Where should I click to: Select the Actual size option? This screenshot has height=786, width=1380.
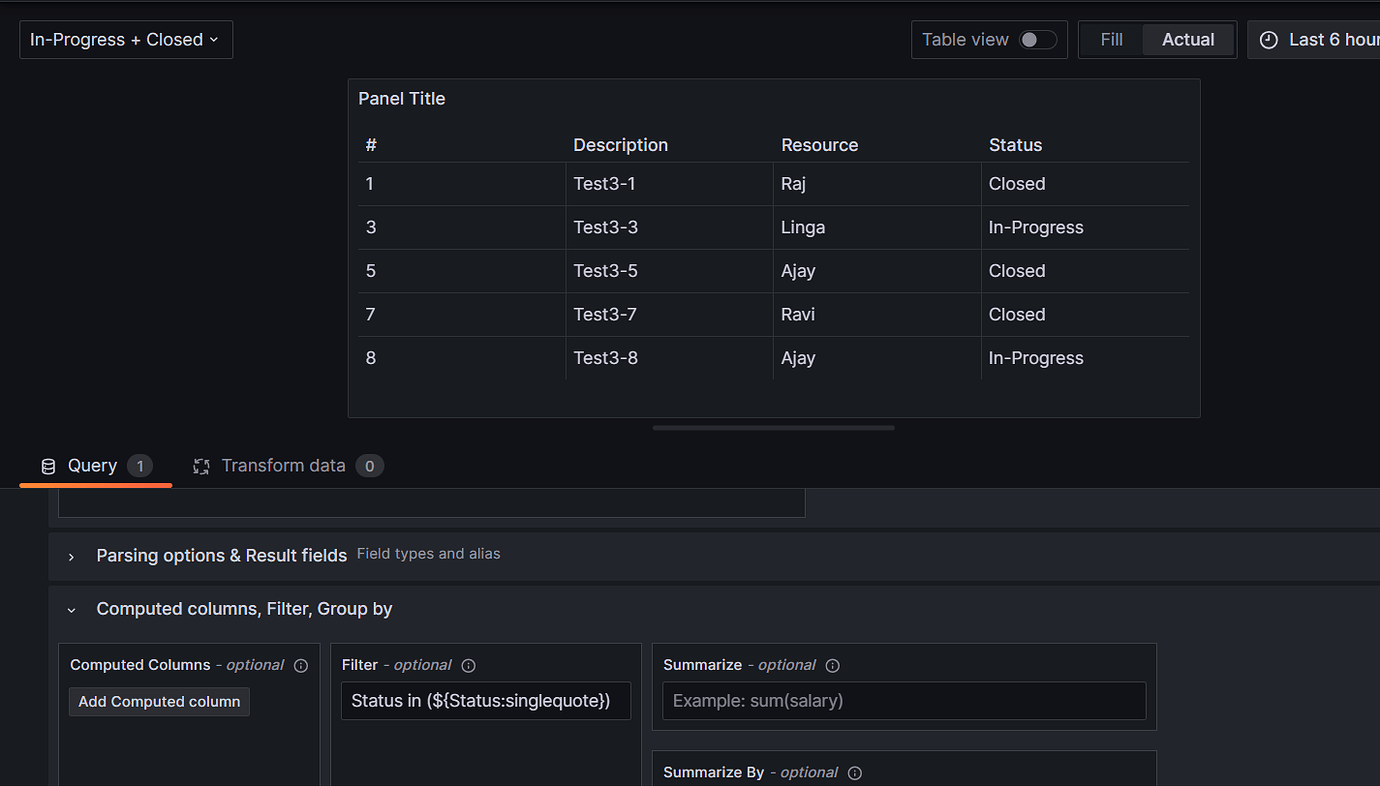click(x=1188, y=39)
